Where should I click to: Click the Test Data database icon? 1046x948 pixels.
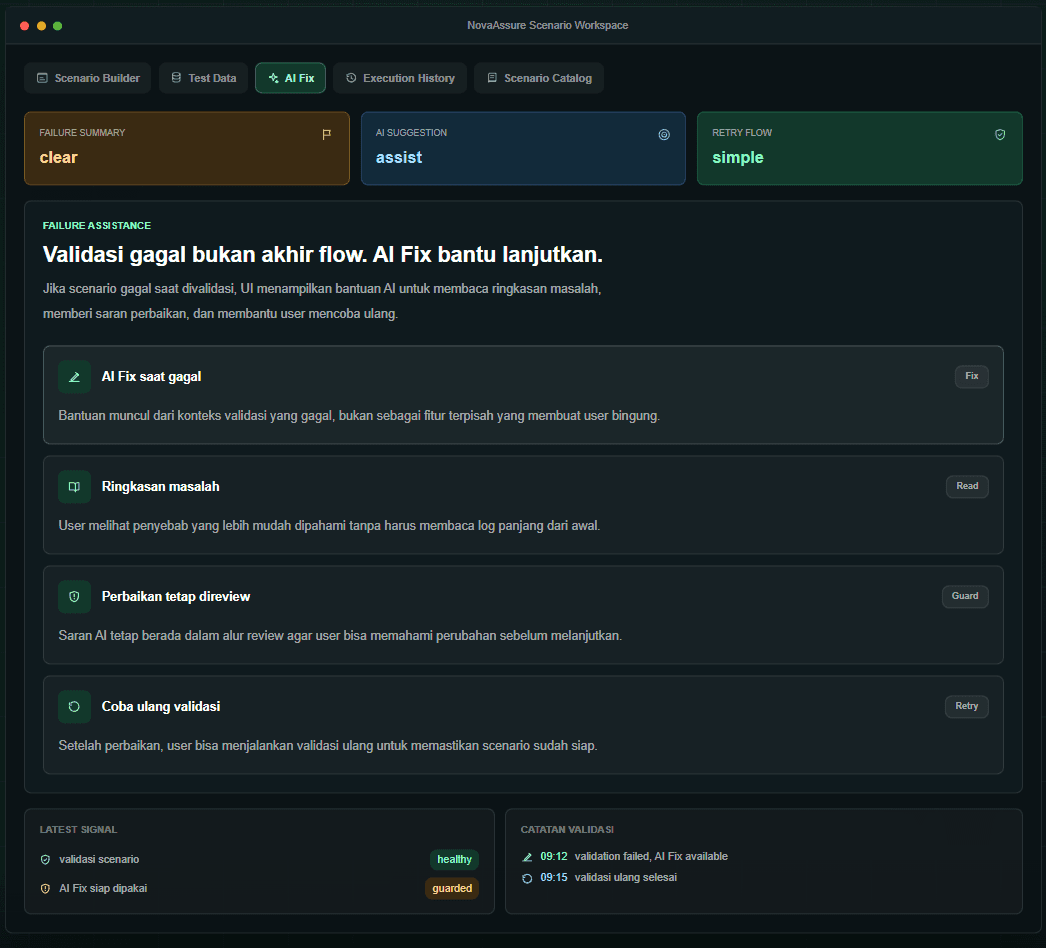pyautogui.click(x=176, y=78)
